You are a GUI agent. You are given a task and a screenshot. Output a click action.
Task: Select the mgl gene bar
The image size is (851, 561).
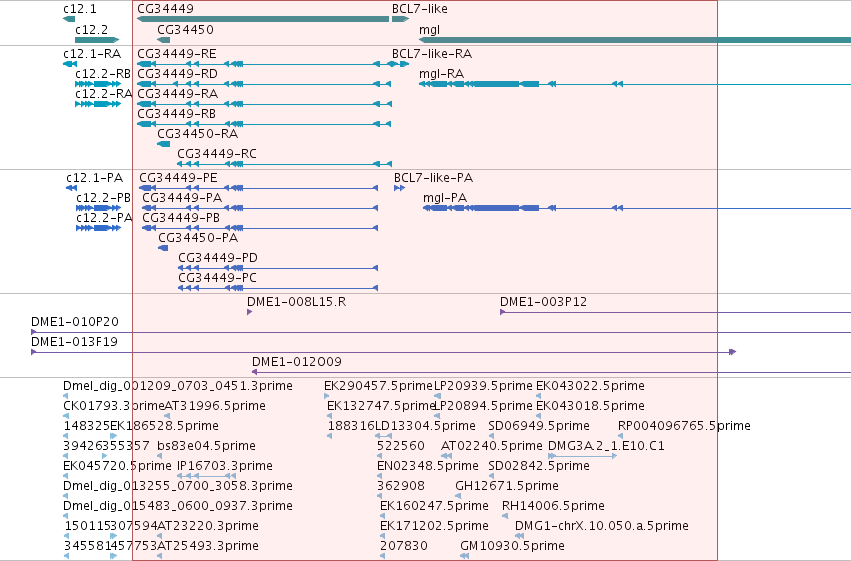click(x=635, y=40)
